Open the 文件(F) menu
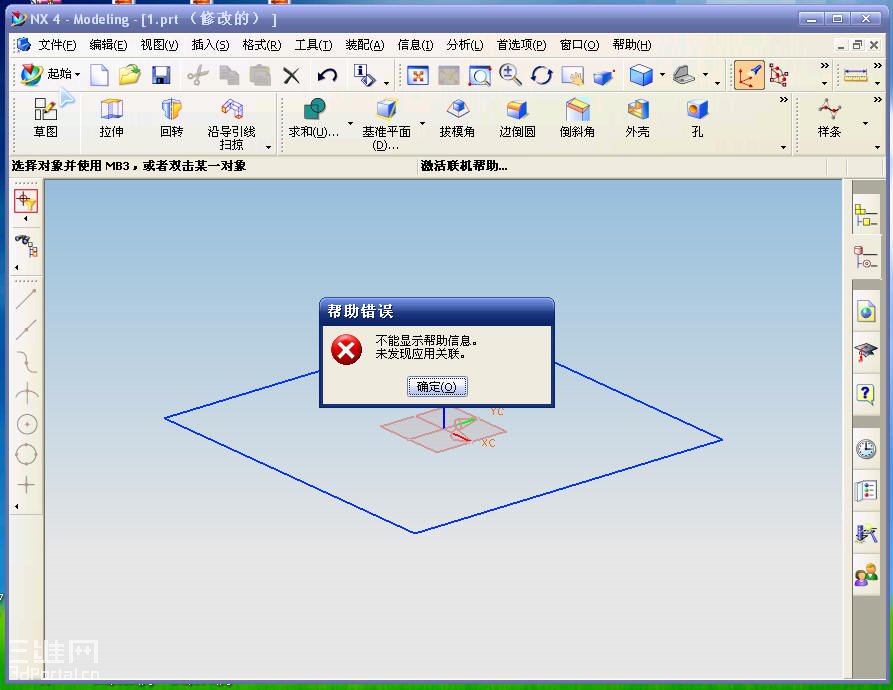Viewport: 893px width, 690px height. (x=57, y=45)
